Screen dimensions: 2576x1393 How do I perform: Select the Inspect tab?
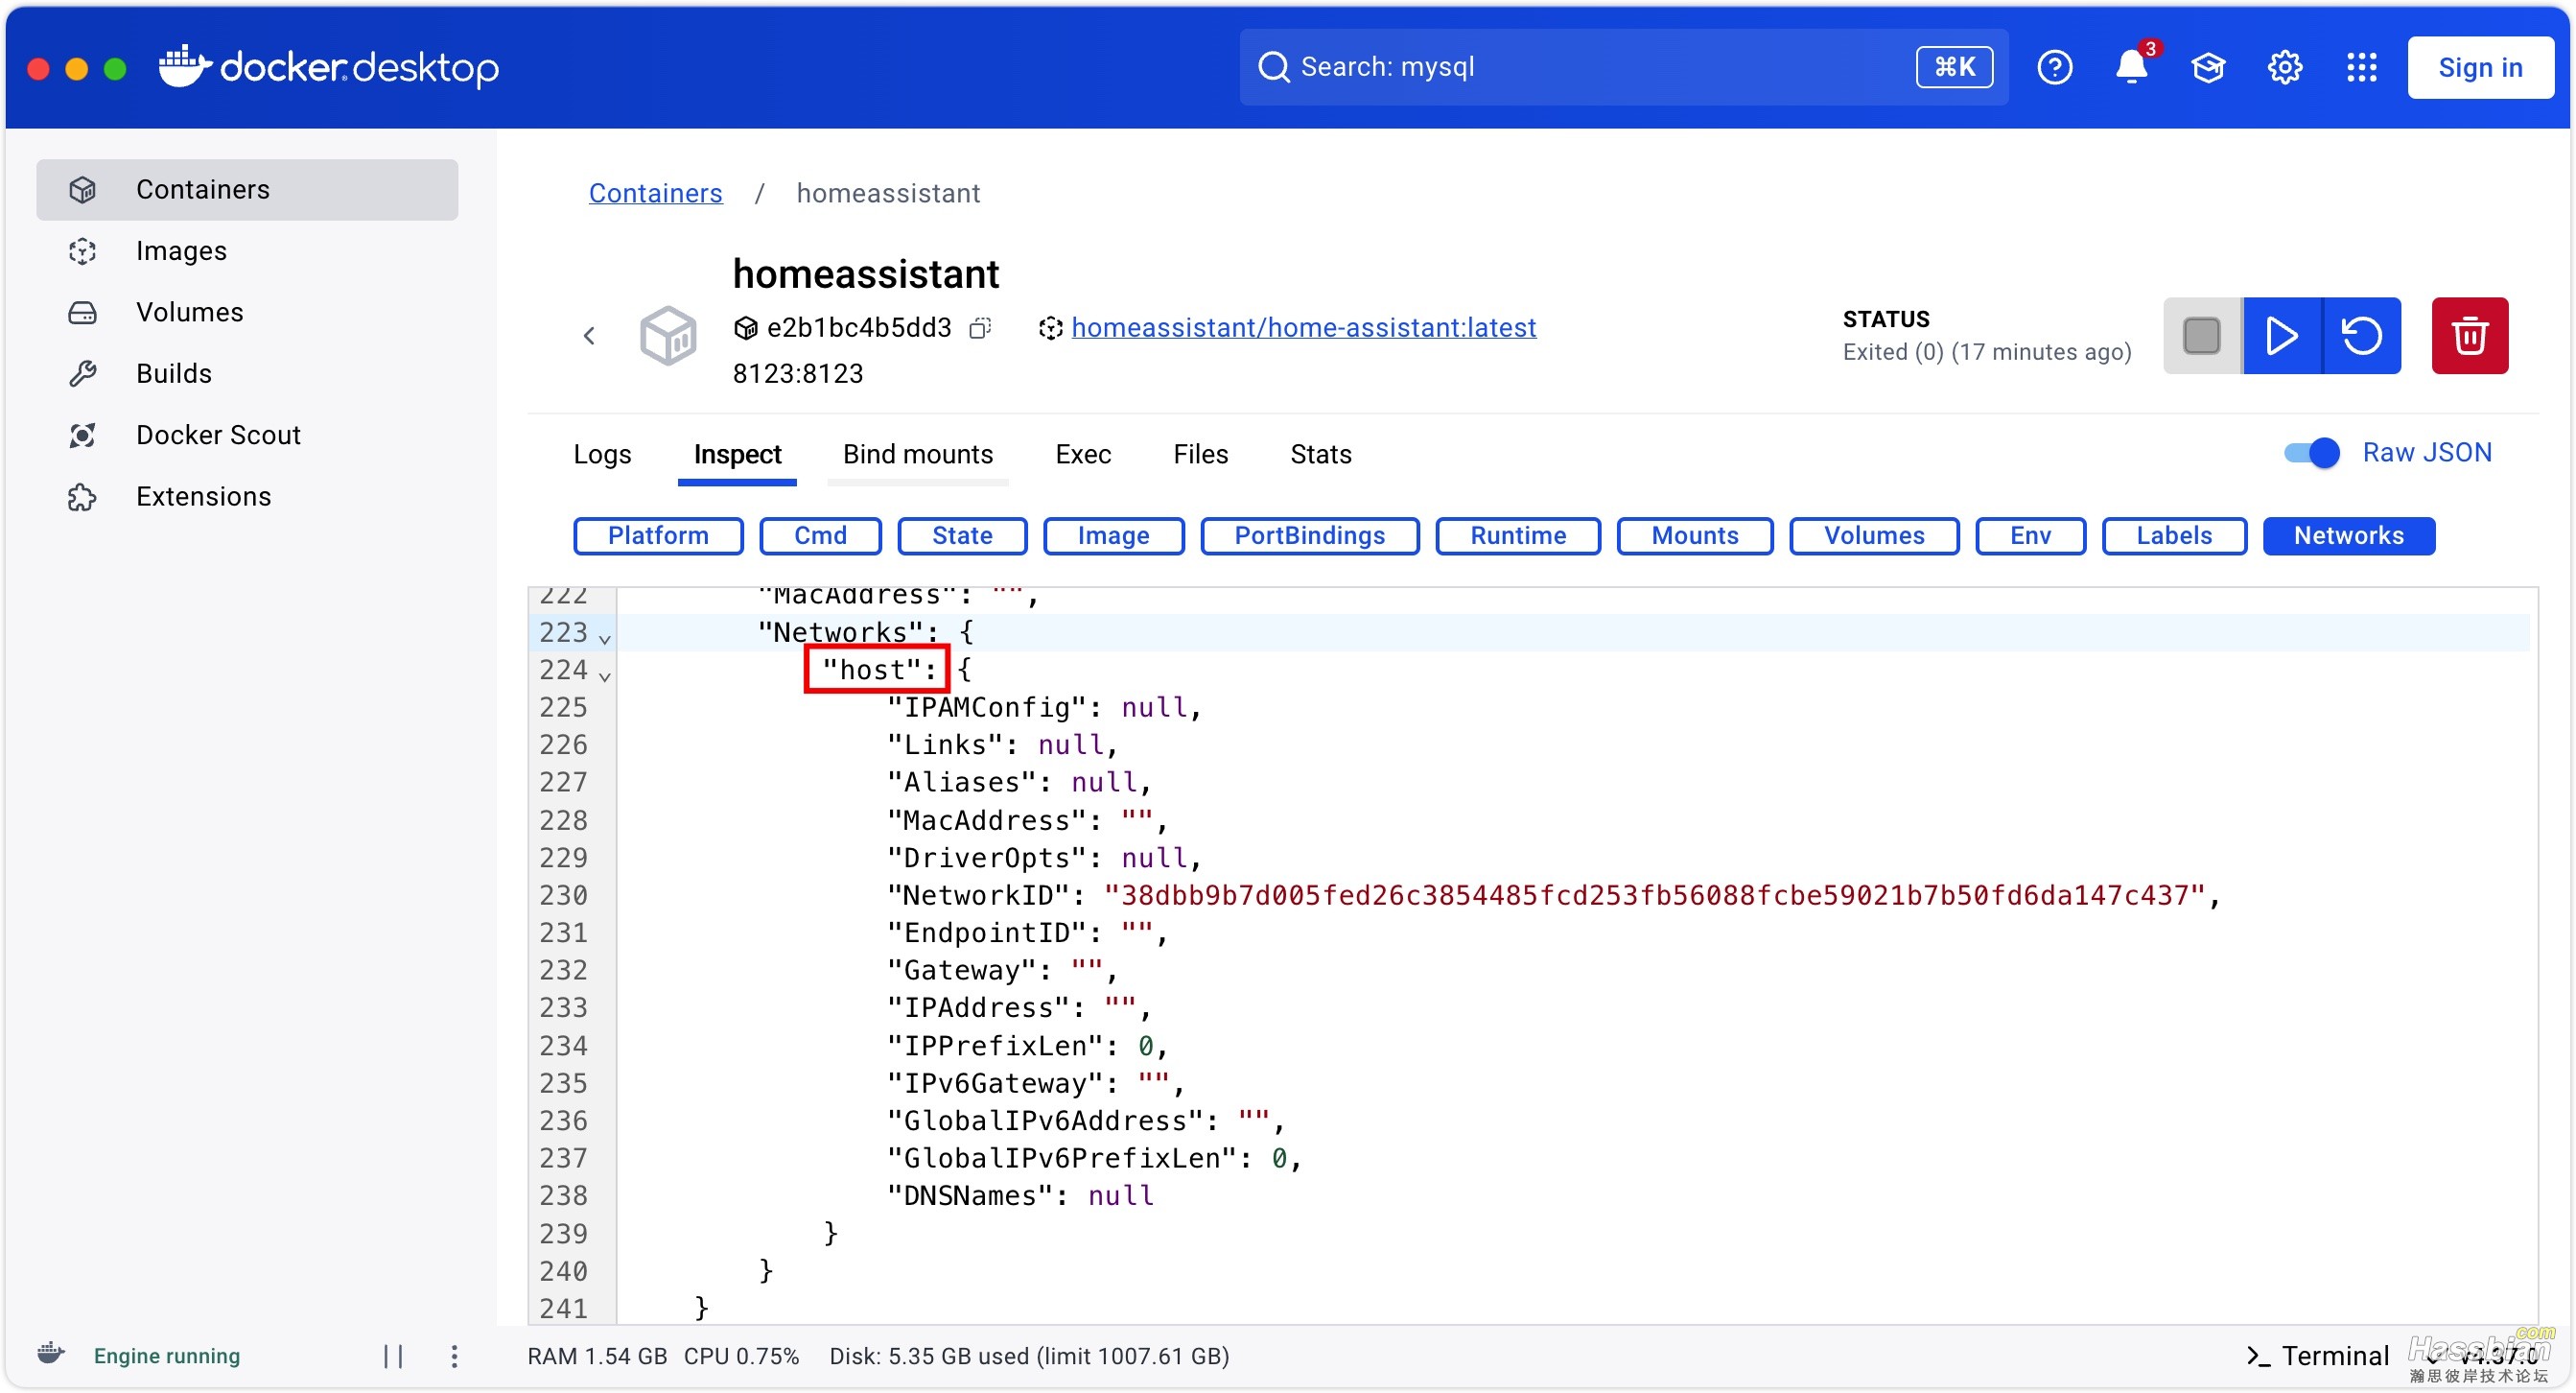pyautogui.click(x=737, y=454)
